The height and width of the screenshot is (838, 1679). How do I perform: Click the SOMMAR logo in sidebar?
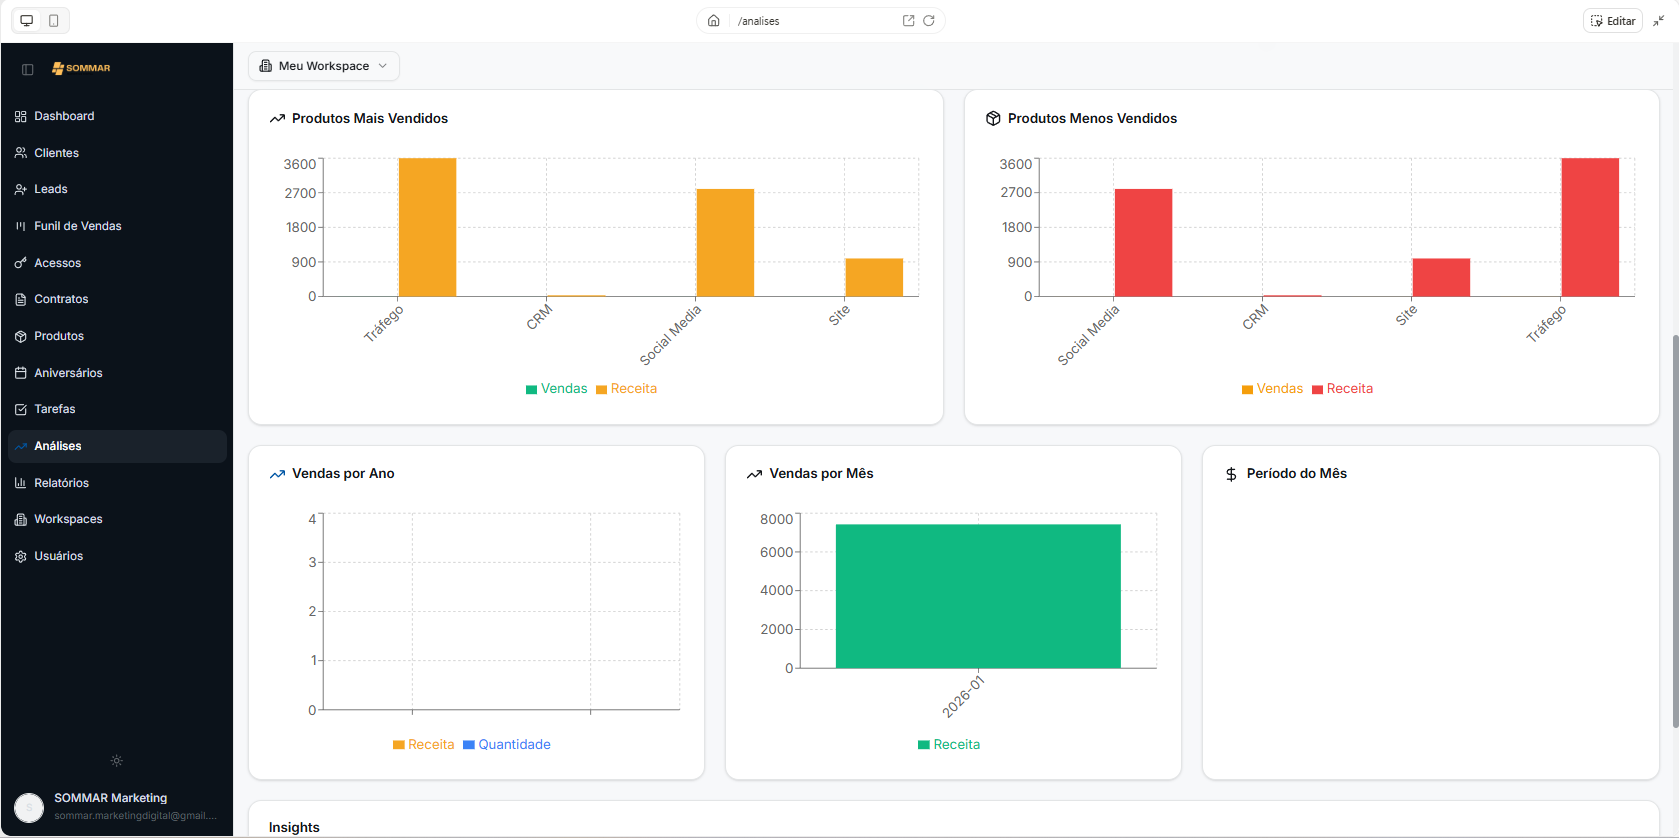(x=81, y=68)
